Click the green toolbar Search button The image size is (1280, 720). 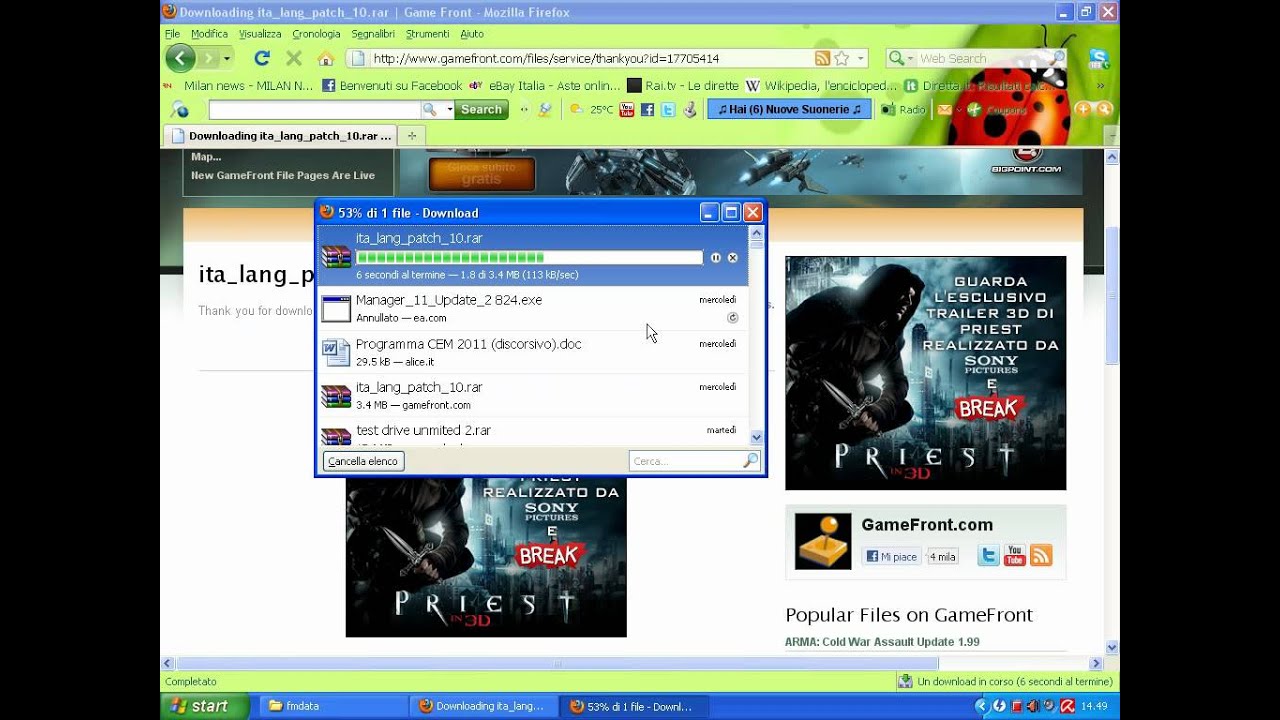(x=481, y=110)
